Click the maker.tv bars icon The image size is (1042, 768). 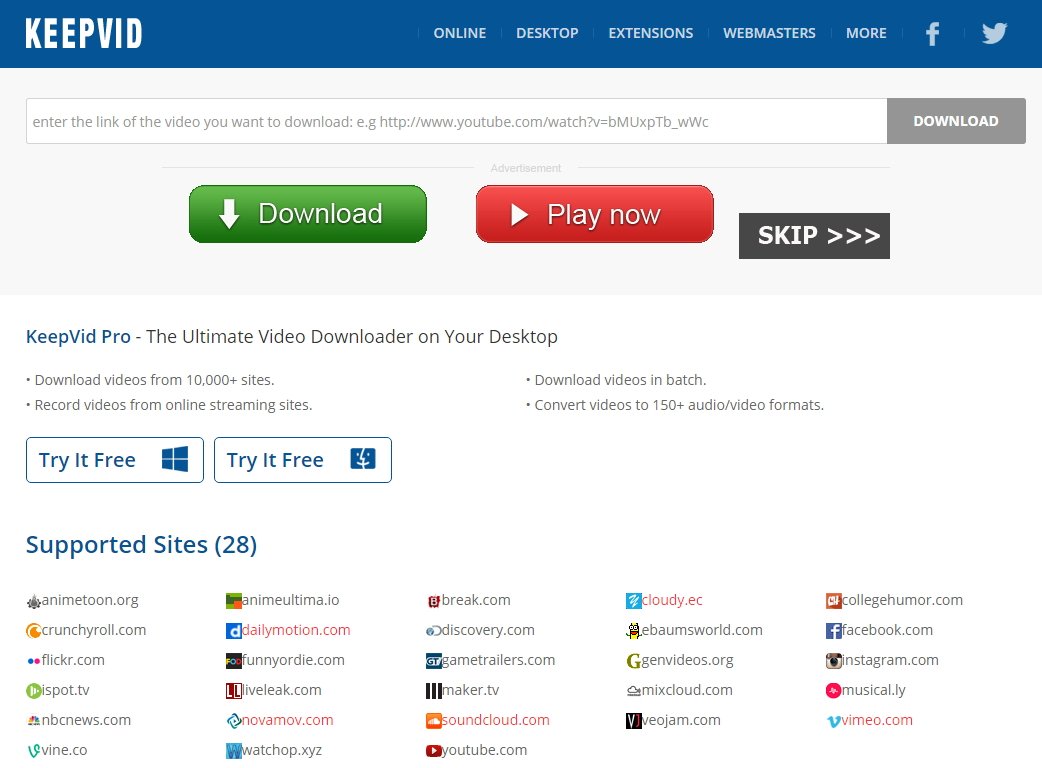click(x=434, y=691)
